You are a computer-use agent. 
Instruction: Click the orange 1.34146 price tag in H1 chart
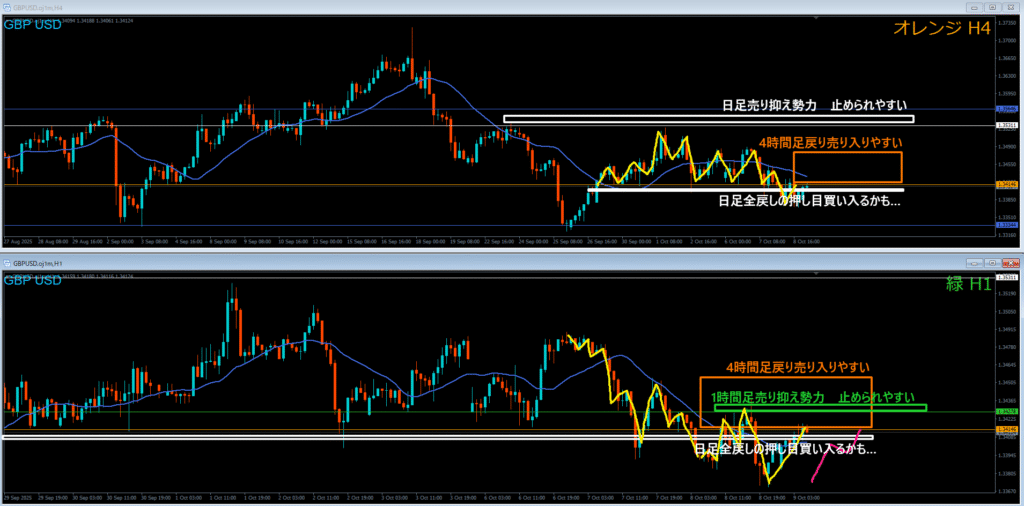pos(1005,429)
